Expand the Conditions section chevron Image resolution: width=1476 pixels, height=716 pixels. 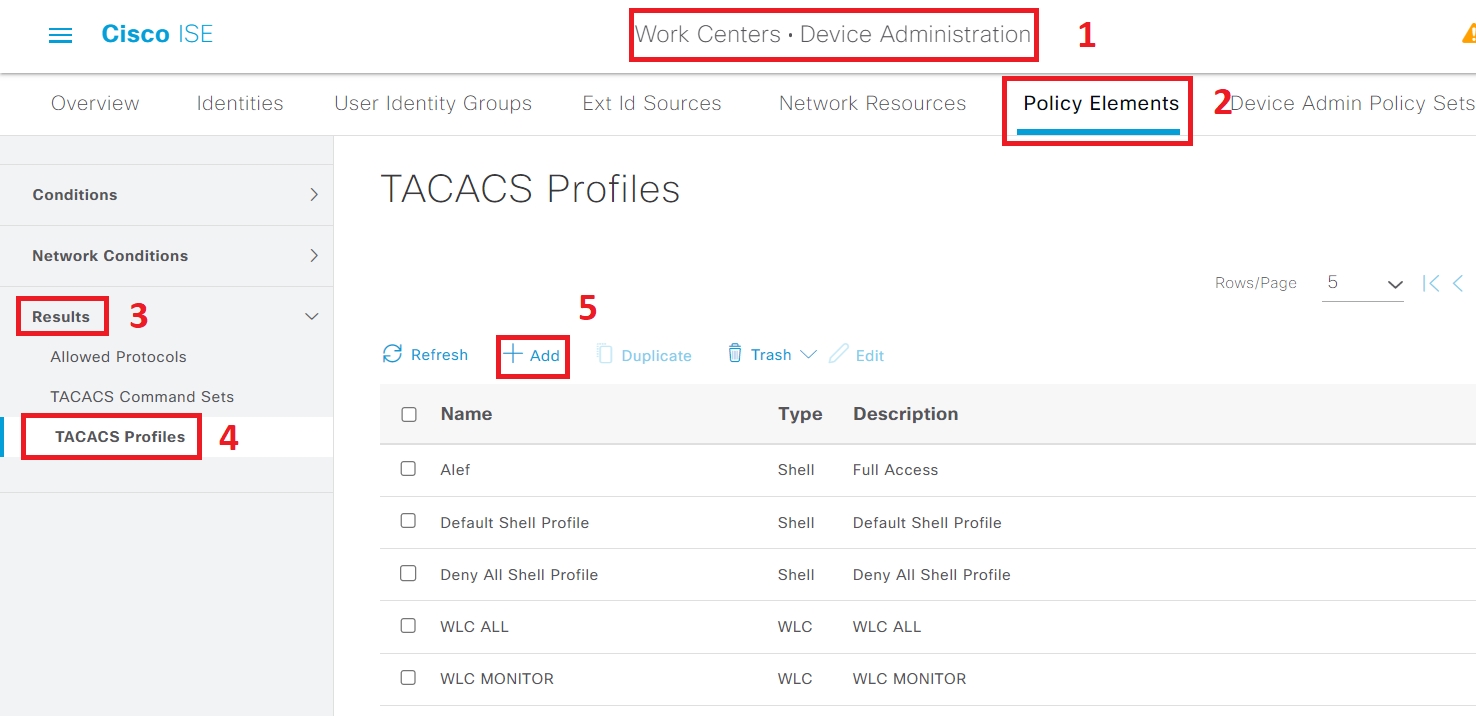314,195
